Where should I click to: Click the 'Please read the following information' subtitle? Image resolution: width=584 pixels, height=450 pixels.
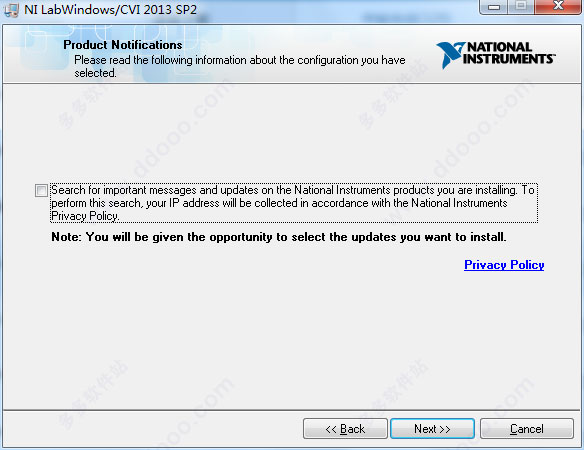pyautogui.click(x=239, y=66)
